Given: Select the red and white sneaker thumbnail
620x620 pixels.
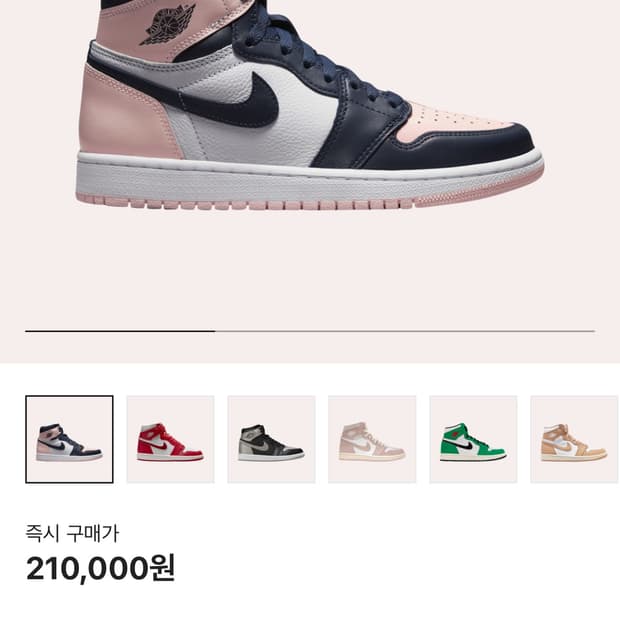Looking at the screenshot, I should click(x=170, y=439).
